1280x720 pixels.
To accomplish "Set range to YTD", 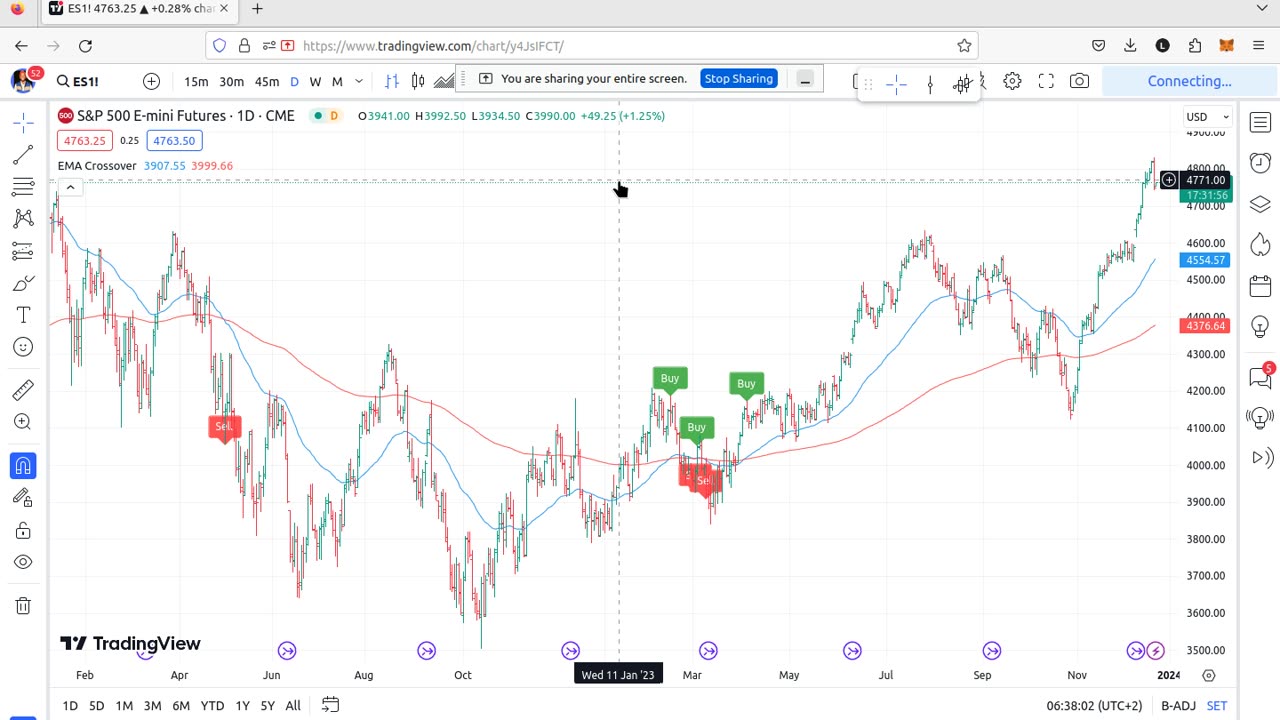I will pyautogui.click(x=212, y=706).
